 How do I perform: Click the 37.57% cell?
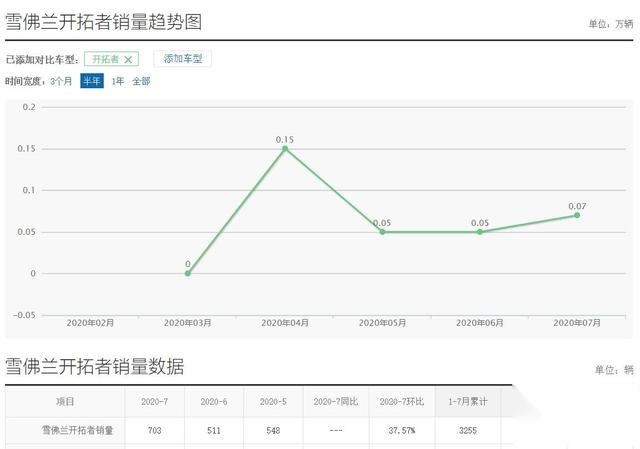402,431
